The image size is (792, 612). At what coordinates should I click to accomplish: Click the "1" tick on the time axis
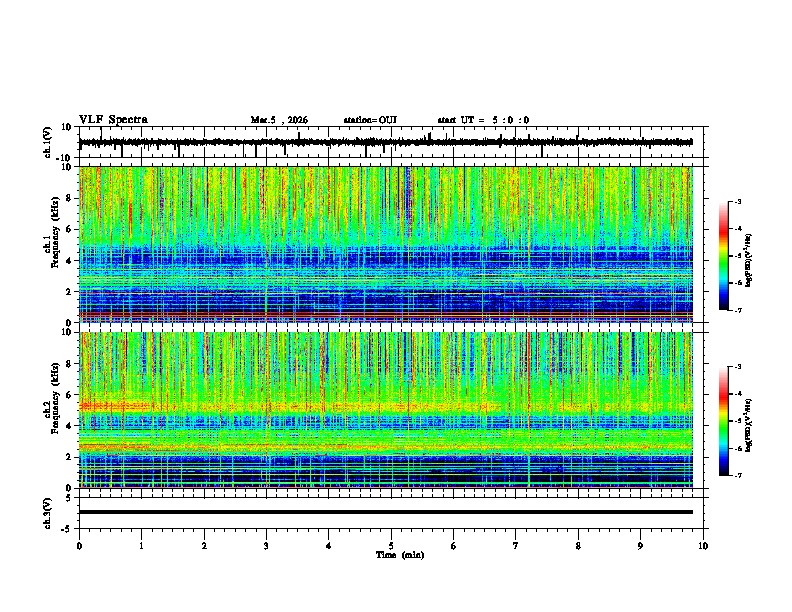click(x=141, y=546)
